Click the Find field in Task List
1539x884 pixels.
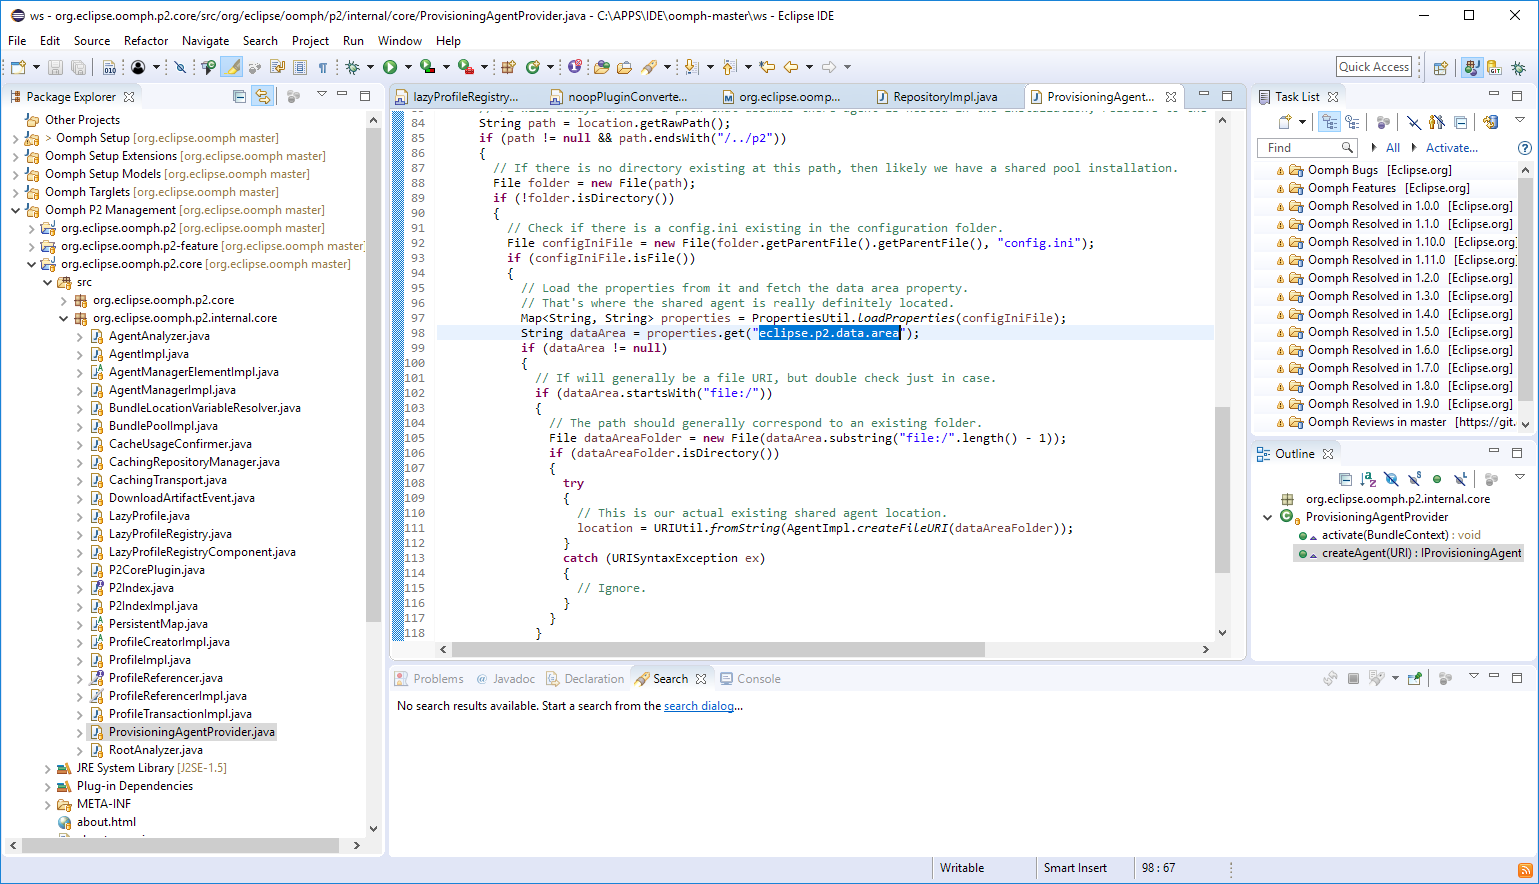tap(1306, 148)
